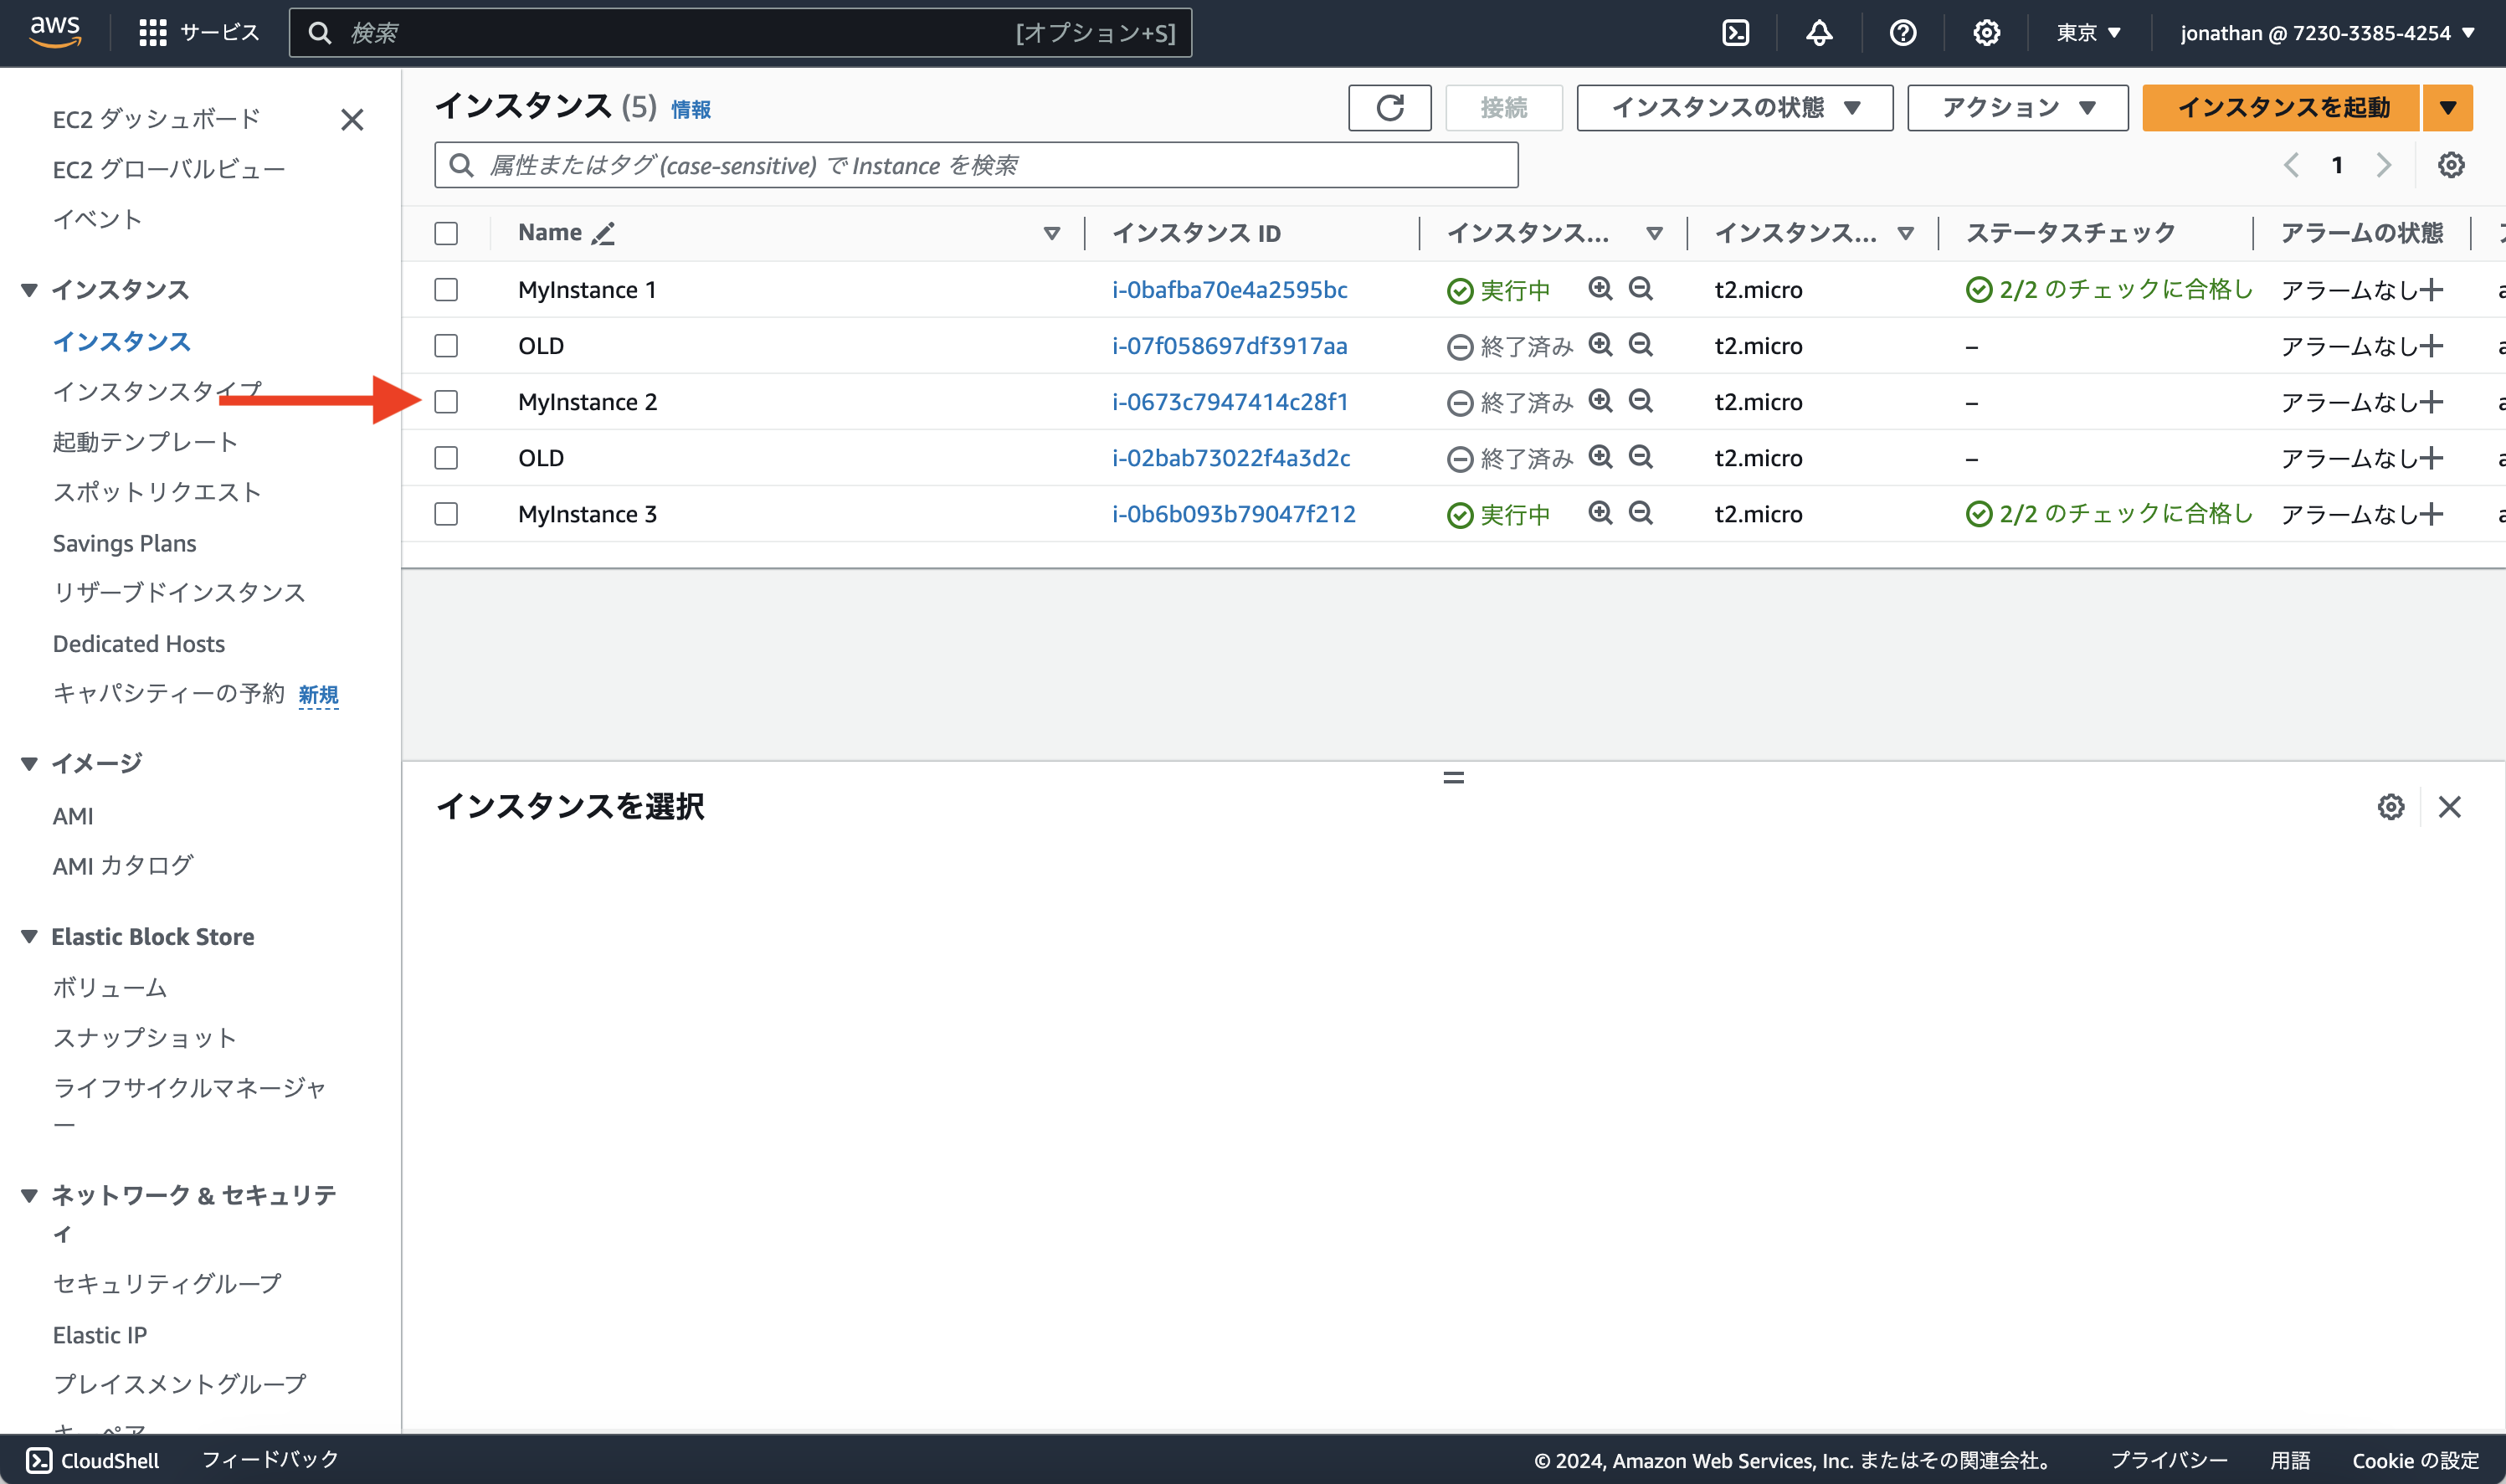Open the インスタンスの状態 dropdown
The image size is (2506, 1484).
point(1734,108)
